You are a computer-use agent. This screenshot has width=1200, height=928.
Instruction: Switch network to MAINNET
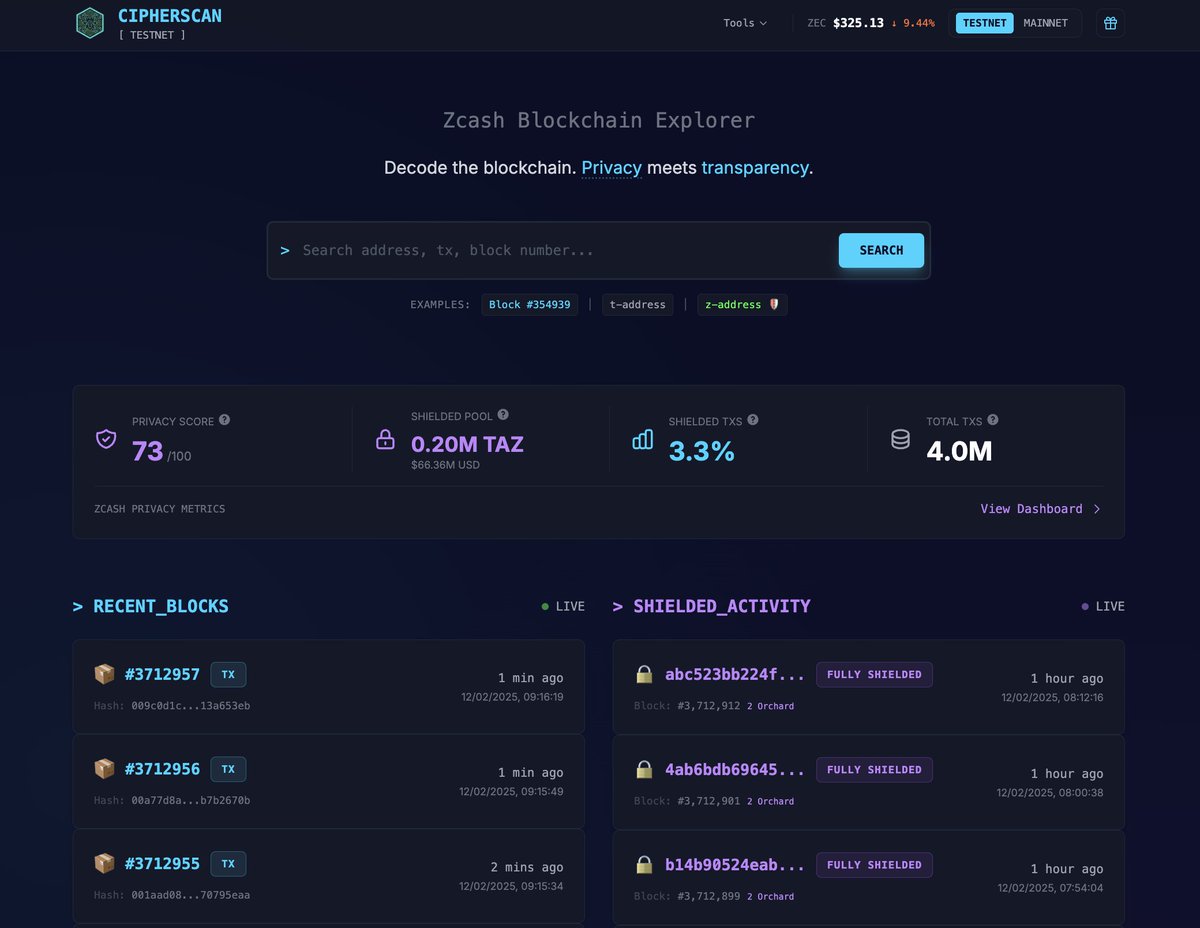tap(1046, 23)
